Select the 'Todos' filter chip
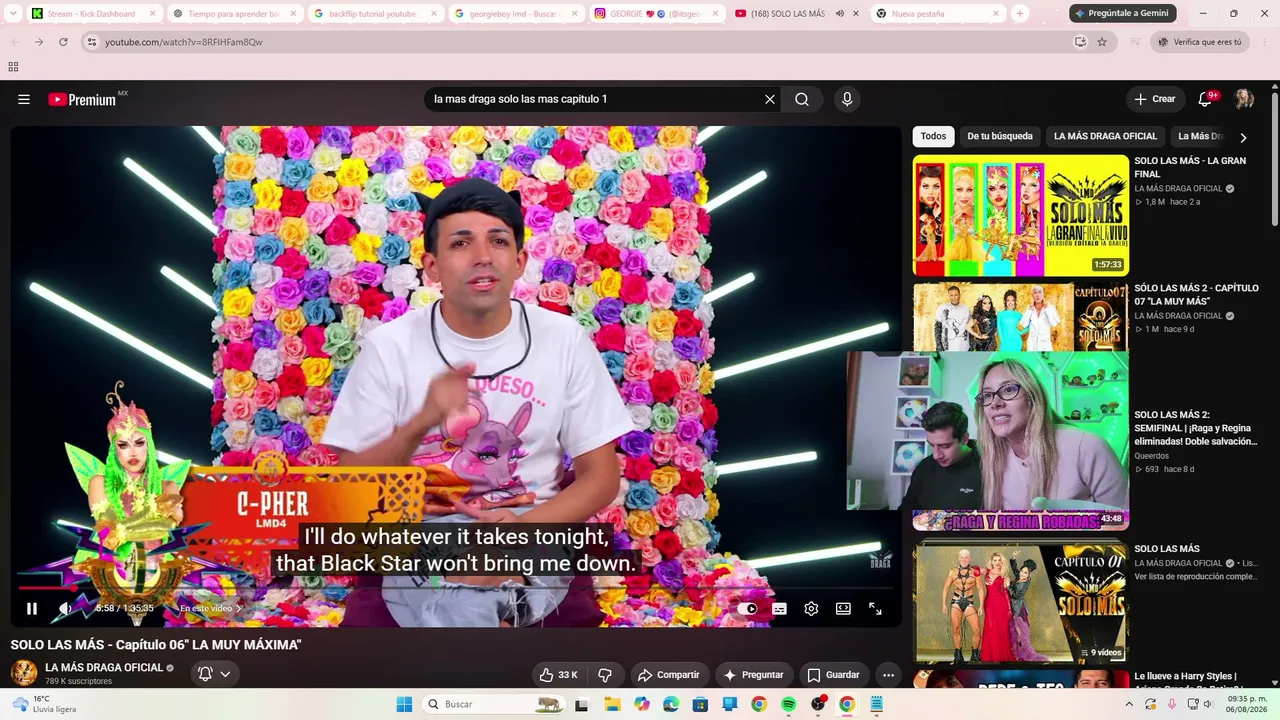This screenshot has width=1280, height=720. pyautogui.click(x=933, y=136)
